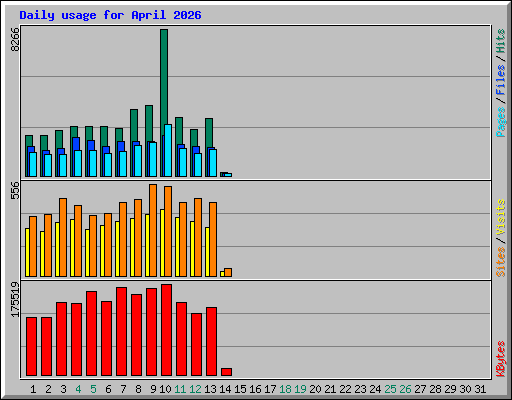512x400 pixels.
Task: Select day 10 on the date axis
Action: click(165, 389)
